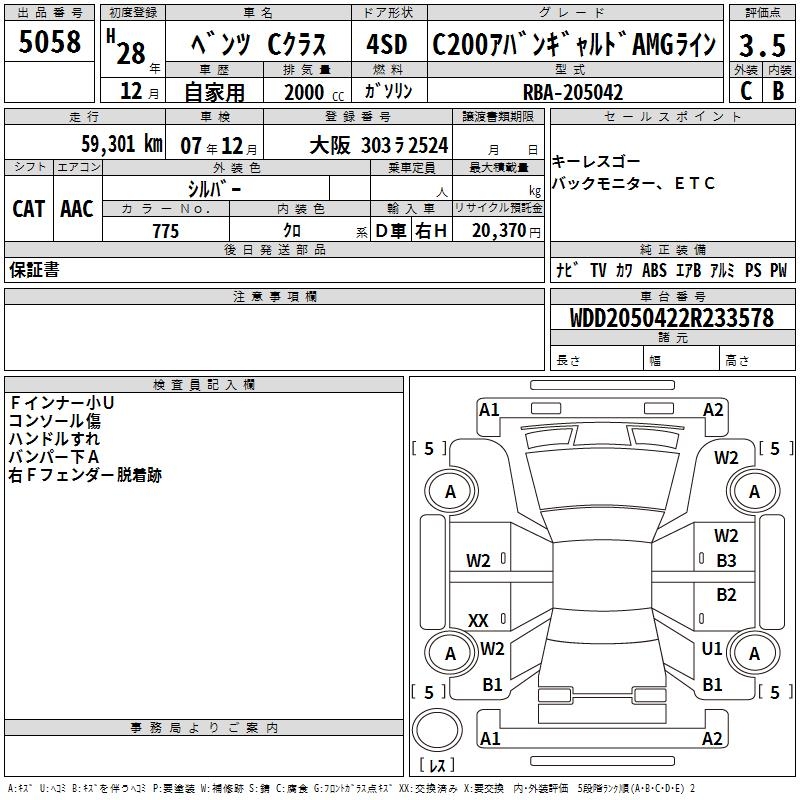Select the セールスポイント header

click(x=672, y=117)
